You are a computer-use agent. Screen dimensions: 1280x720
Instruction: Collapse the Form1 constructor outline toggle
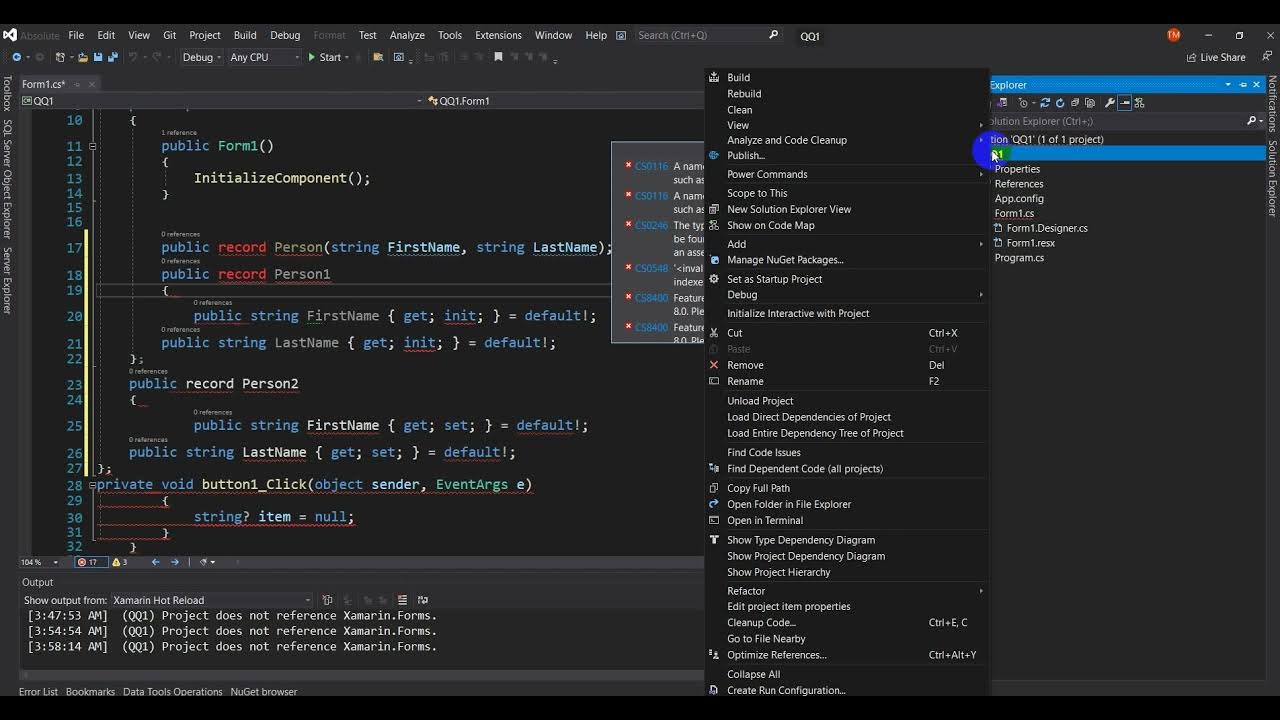coord(92,146)
